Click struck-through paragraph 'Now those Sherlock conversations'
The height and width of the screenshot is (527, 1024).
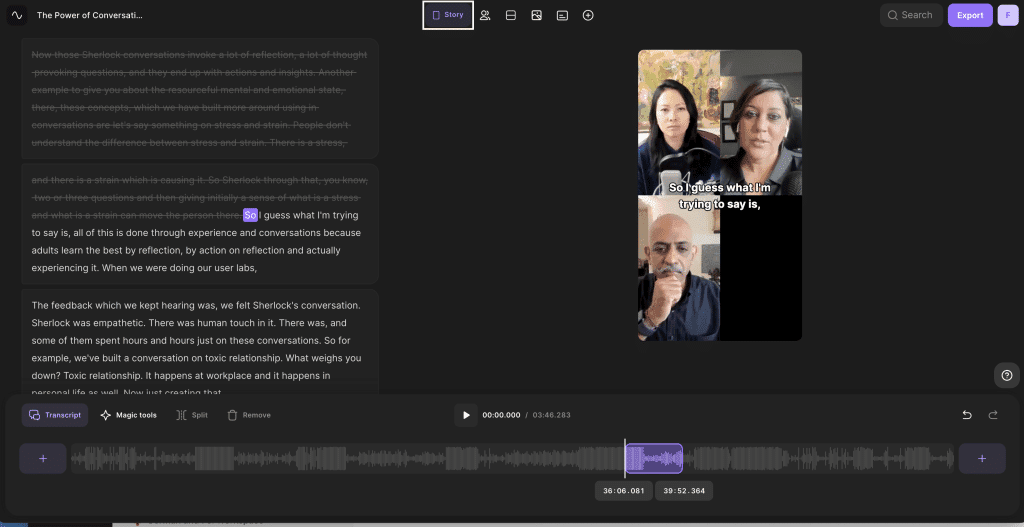(x=200, y=99)
